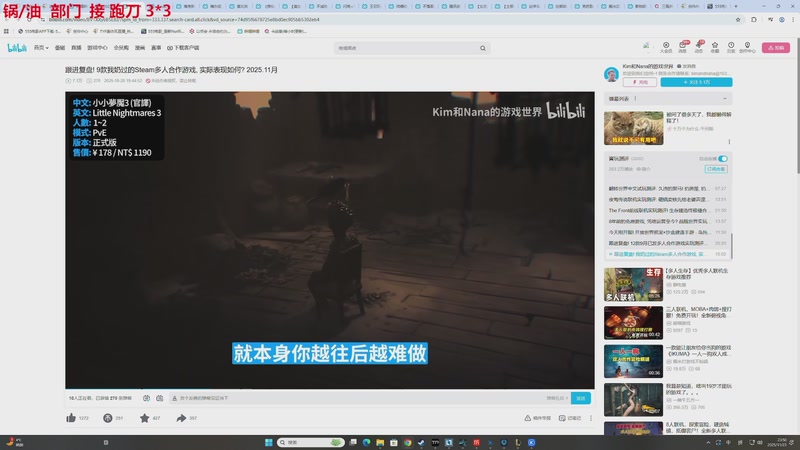Toggle the 自动连播 autoplay switch
The image size is (800, 450).
coord(722,159)
